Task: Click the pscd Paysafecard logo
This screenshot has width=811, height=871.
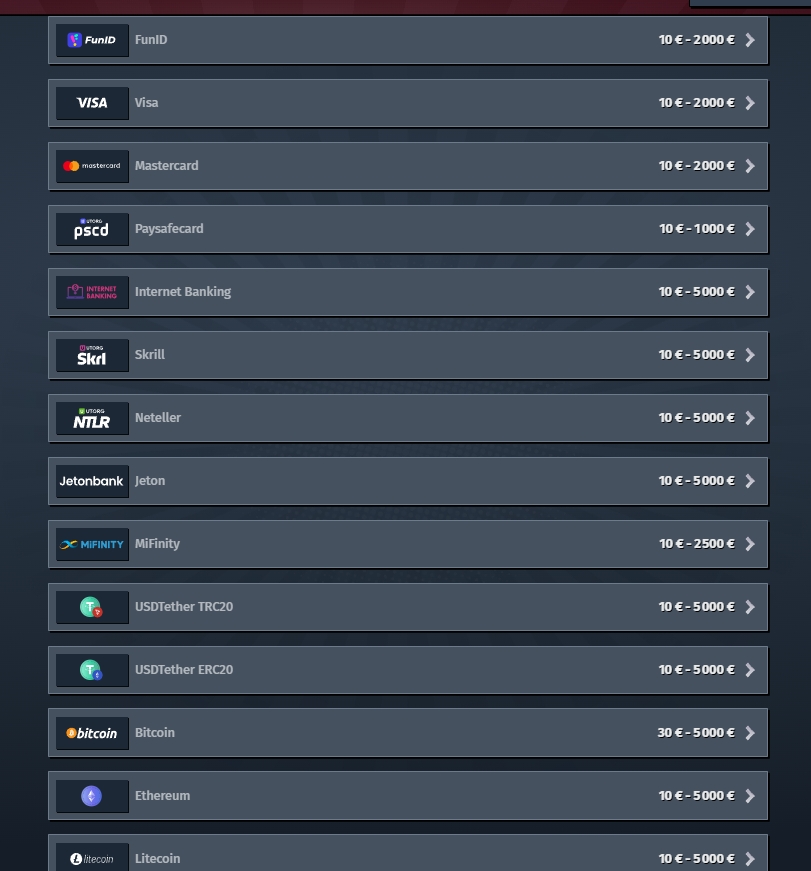Action: coord(92,229)
